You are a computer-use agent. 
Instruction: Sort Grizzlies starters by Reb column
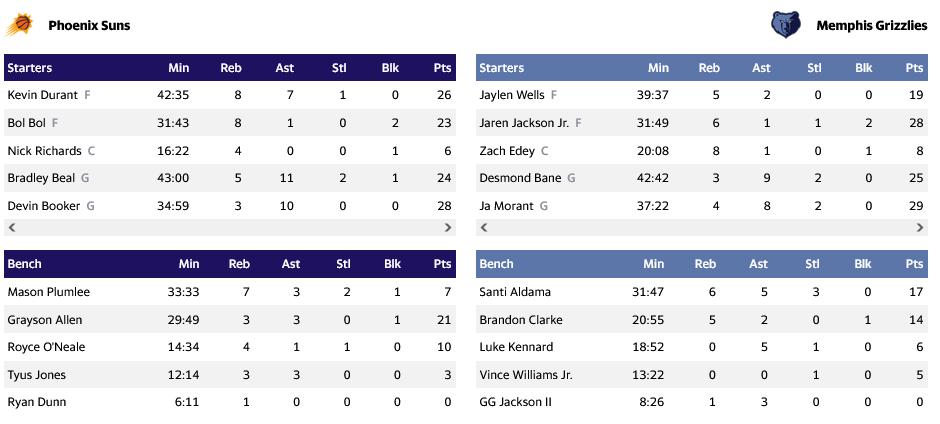[708, 68]
